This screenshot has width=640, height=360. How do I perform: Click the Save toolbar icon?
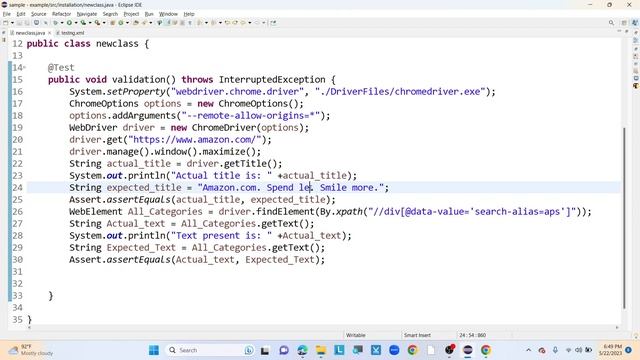coord(19,23)
